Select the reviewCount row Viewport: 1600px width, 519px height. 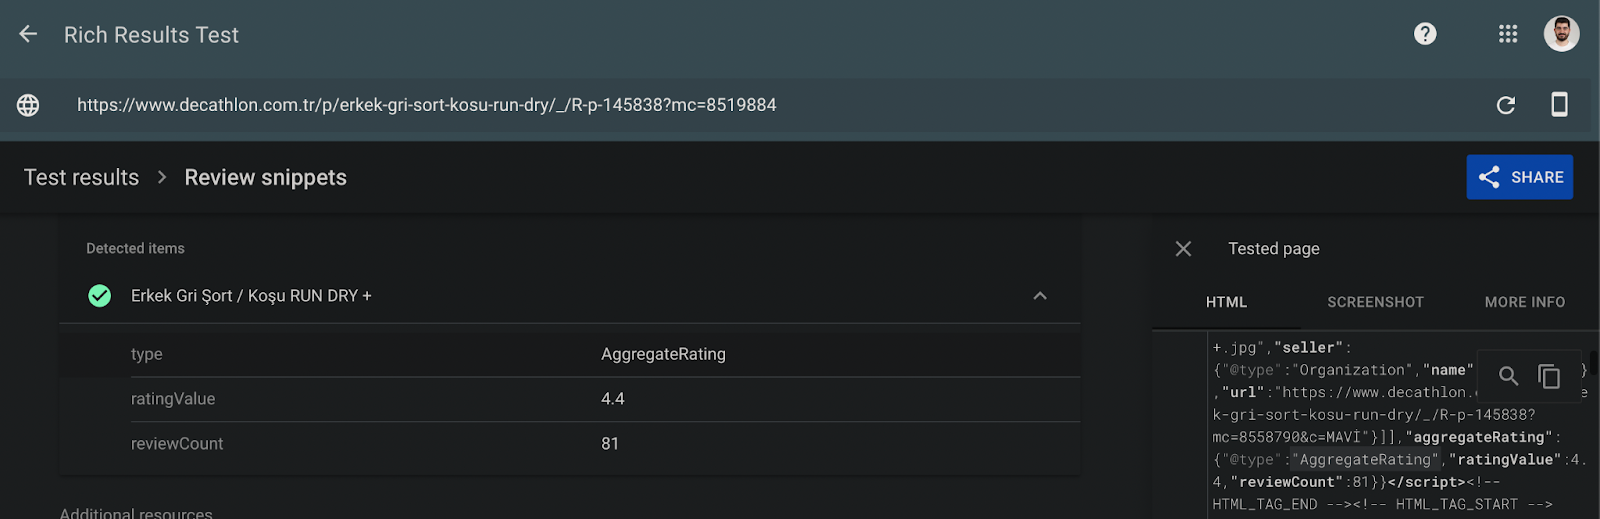point(605,444)
